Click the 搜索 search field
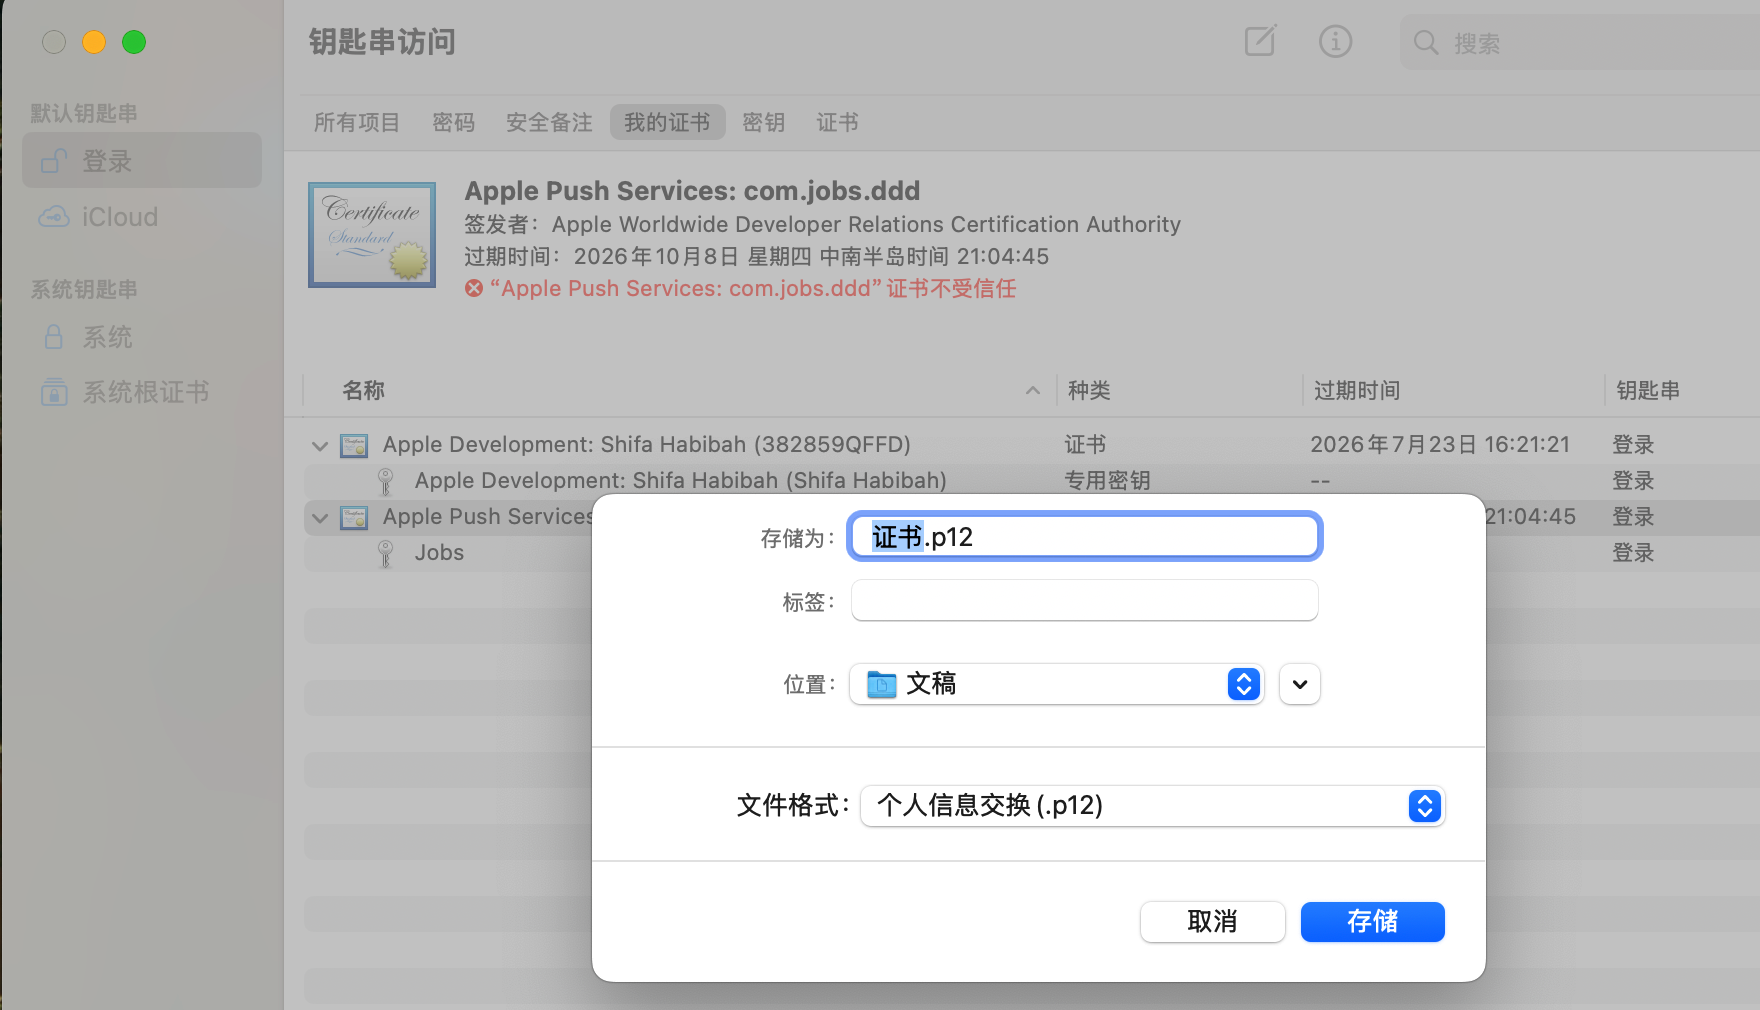This screenshot has height=1010, width=1760. point(1580,43)
